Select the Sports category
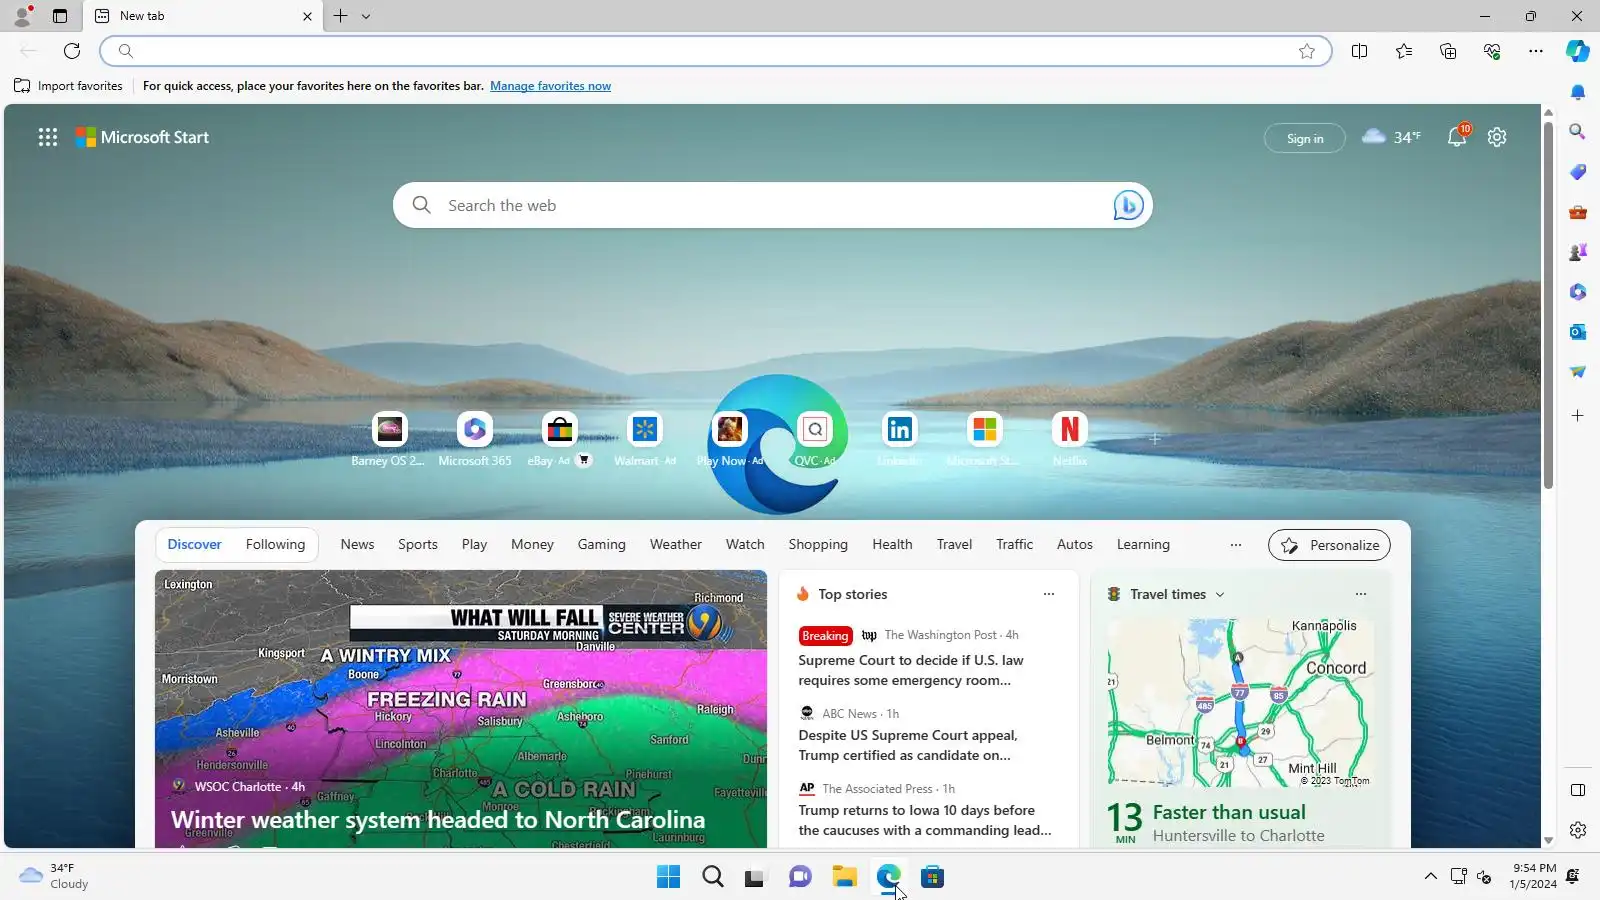This screenshot has width=1600, height=900. point(418,545)
